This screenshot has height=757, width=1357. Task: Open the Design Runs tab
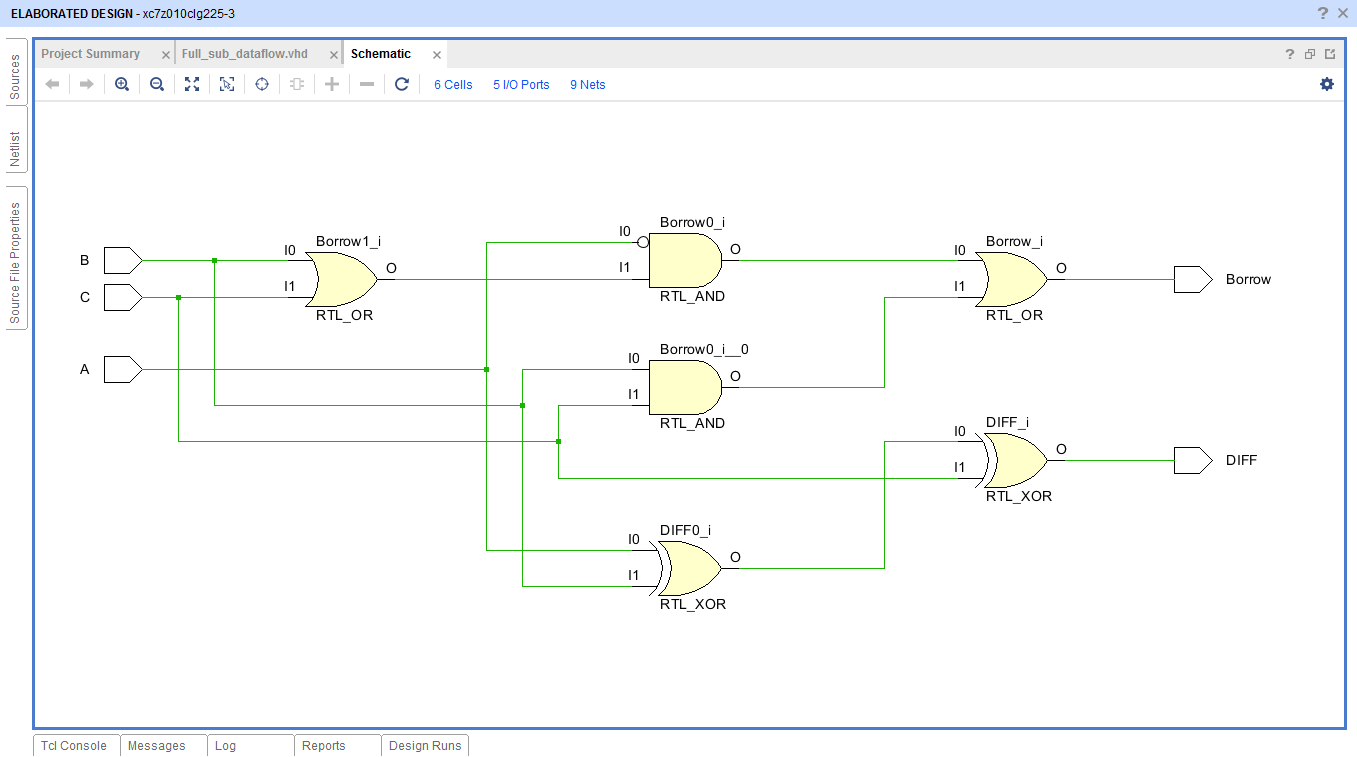(425, 746)
